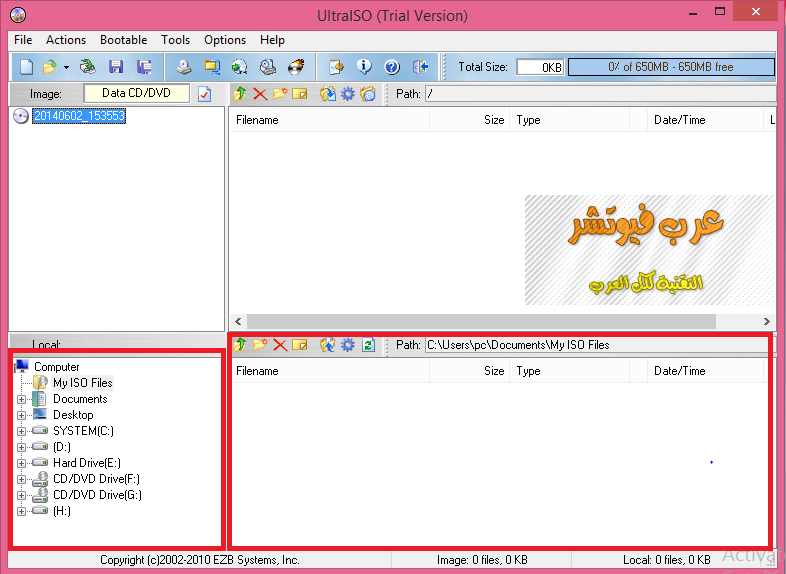Click the Exit door icon
The height and width of the screenshot is (574, 786).
pyautogui.click(x=420, y=67)
